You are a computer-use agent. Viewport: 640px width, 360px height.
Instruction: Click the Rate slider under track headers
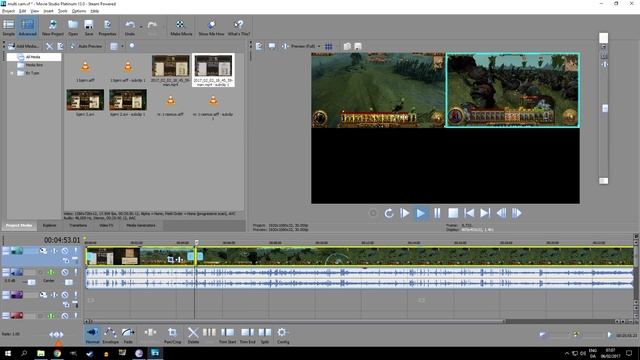click(56, 335)
